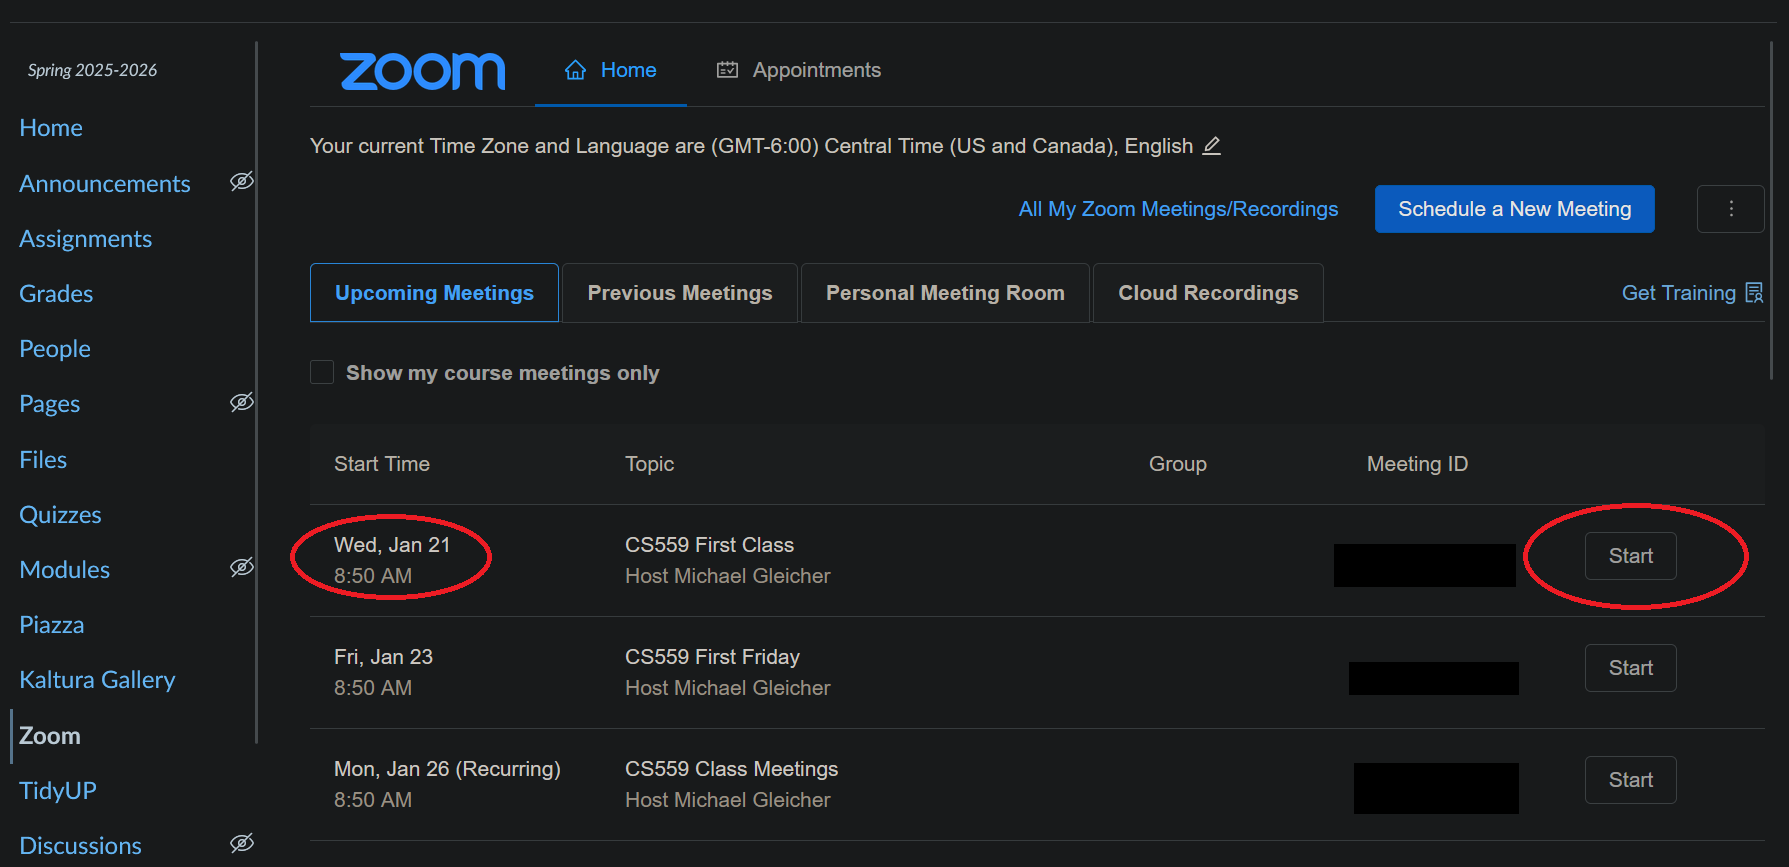
Task: Click the house icon beside Home tab
Action: coord(575,70)
